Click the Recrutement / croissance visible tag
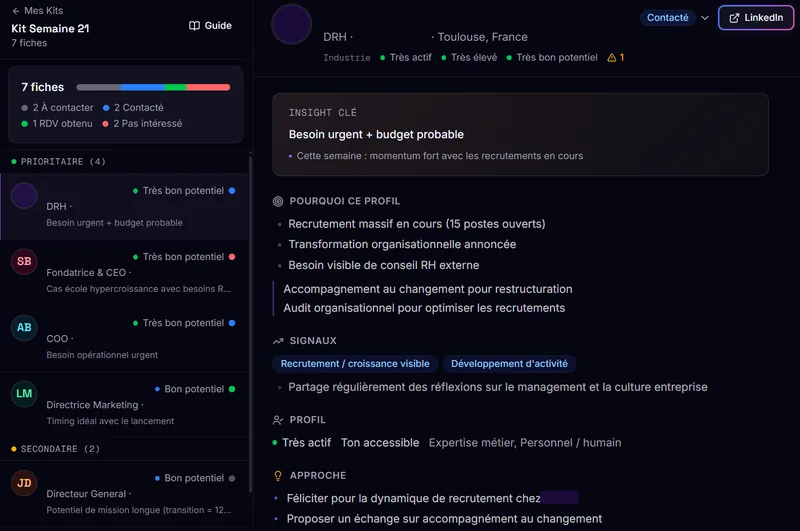 point(355,364)
